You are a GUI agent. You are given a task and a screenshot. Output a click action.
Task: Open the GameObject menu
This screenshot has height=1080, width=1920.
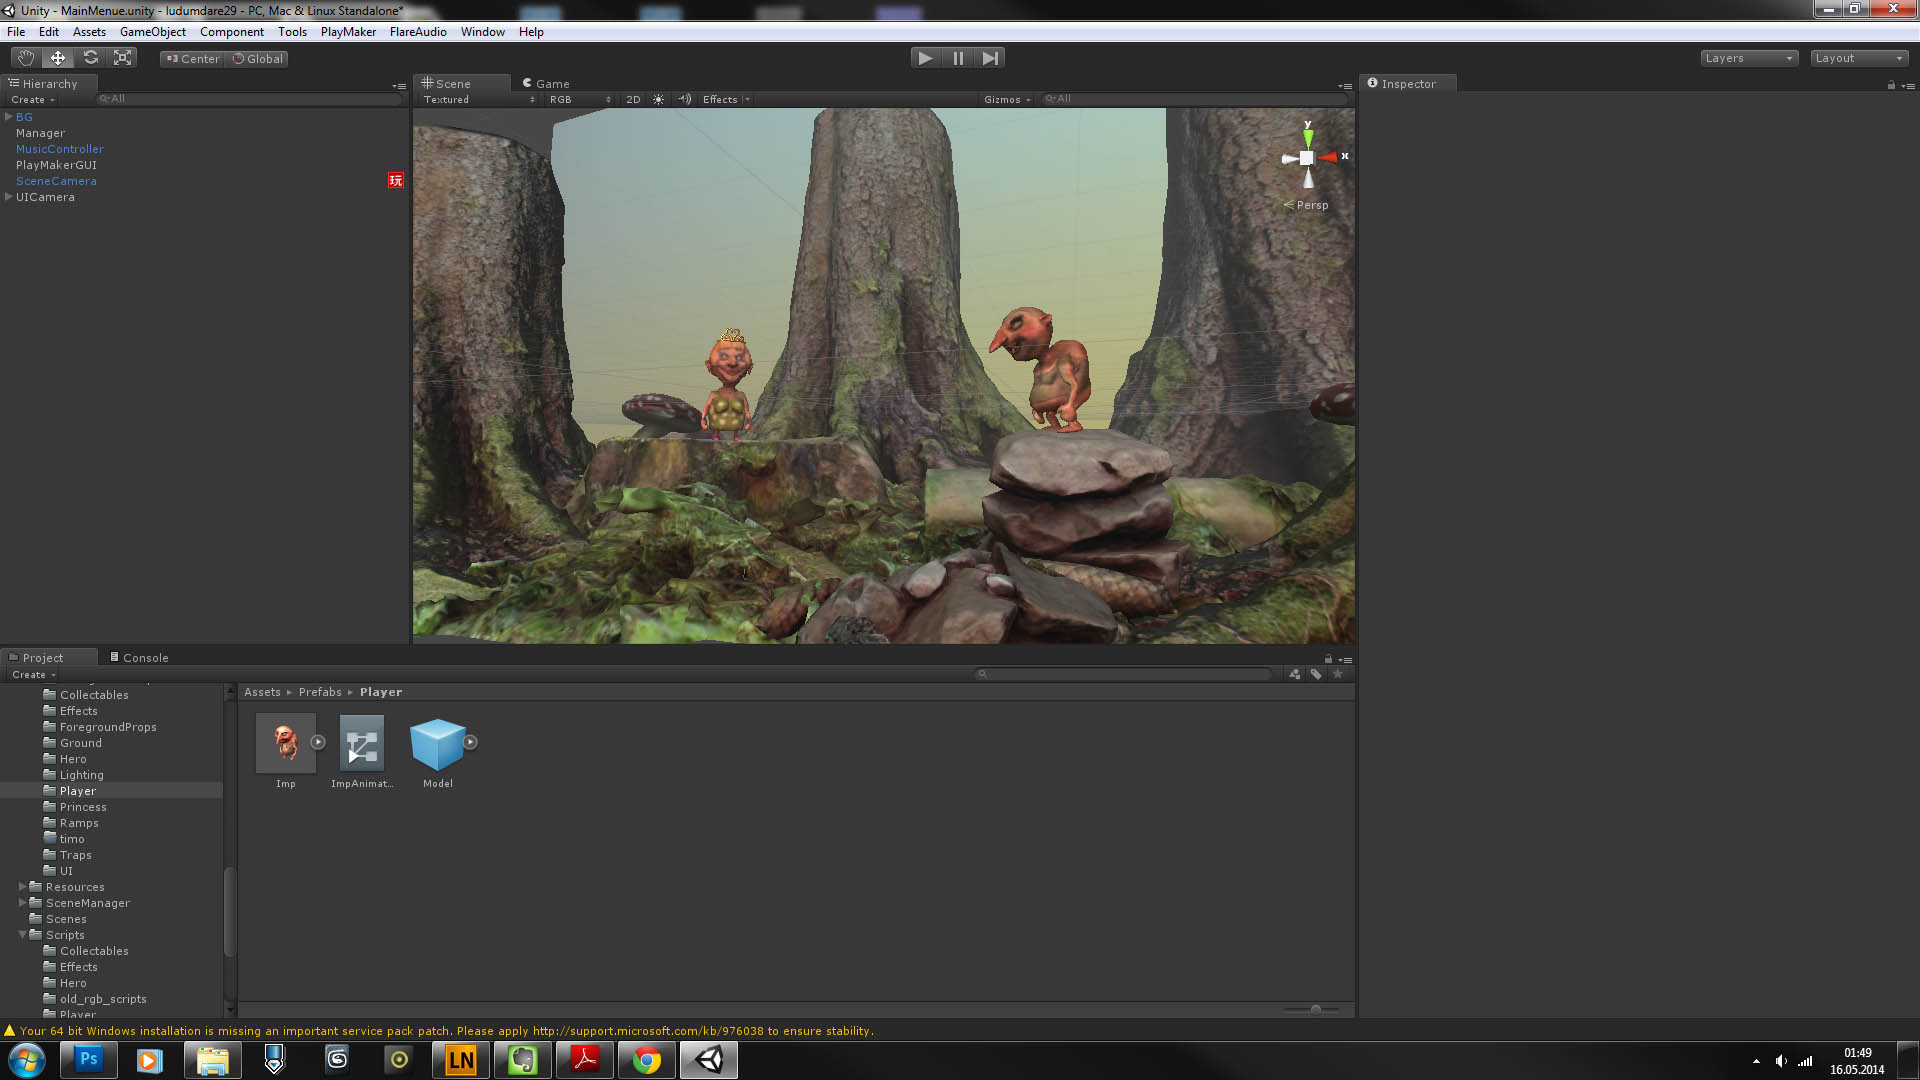point(153,32)
